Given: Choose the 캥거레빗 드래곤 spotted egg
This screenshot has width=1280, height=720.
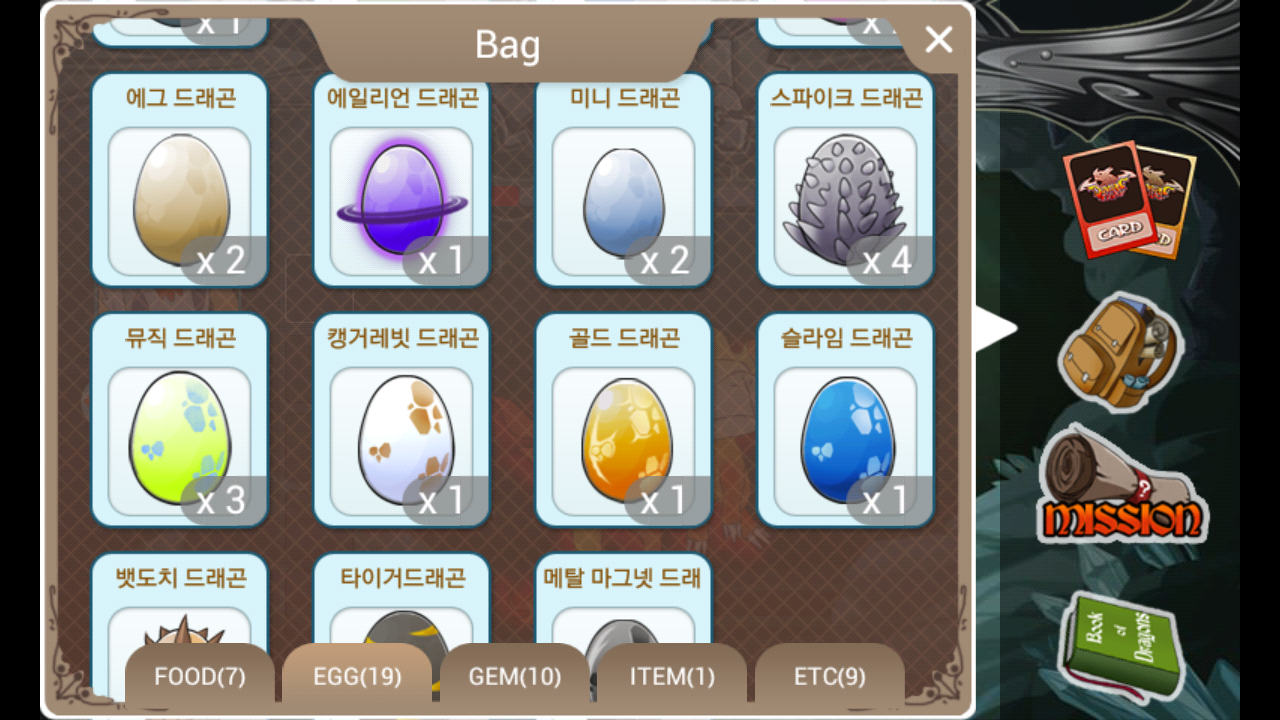Looking at the screenshot, I should [x=402, y=421].
